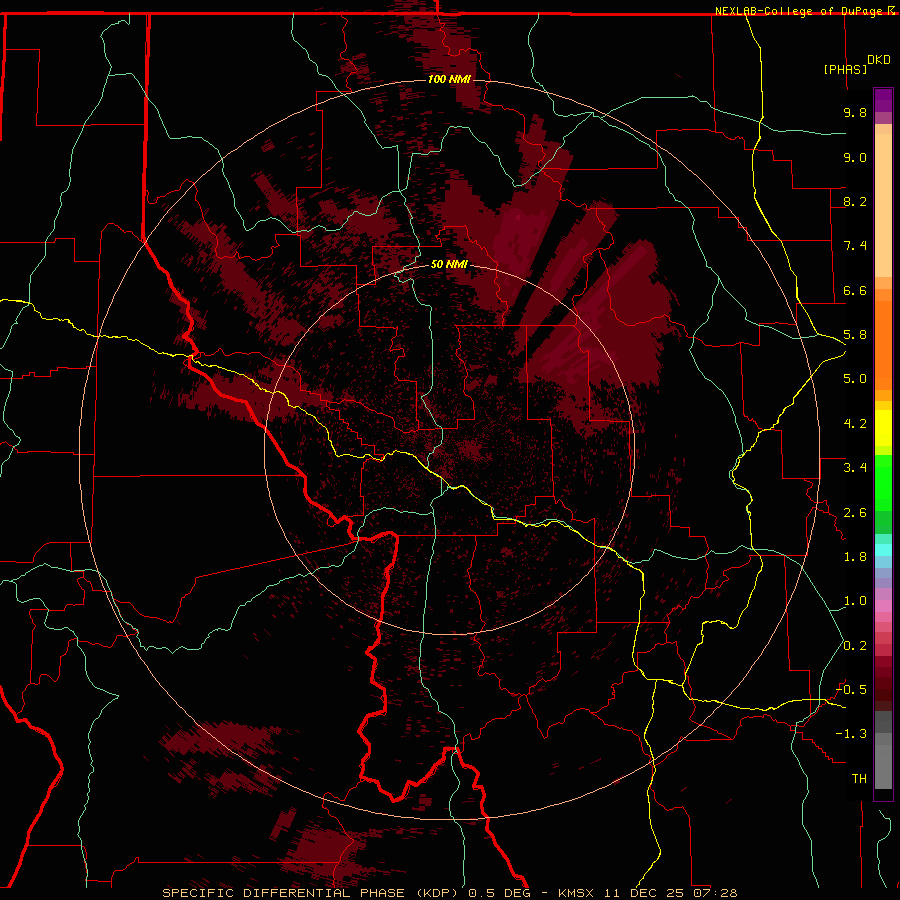Click the 50 NMI range ring label
900x900 pixels.
(449, 265)
